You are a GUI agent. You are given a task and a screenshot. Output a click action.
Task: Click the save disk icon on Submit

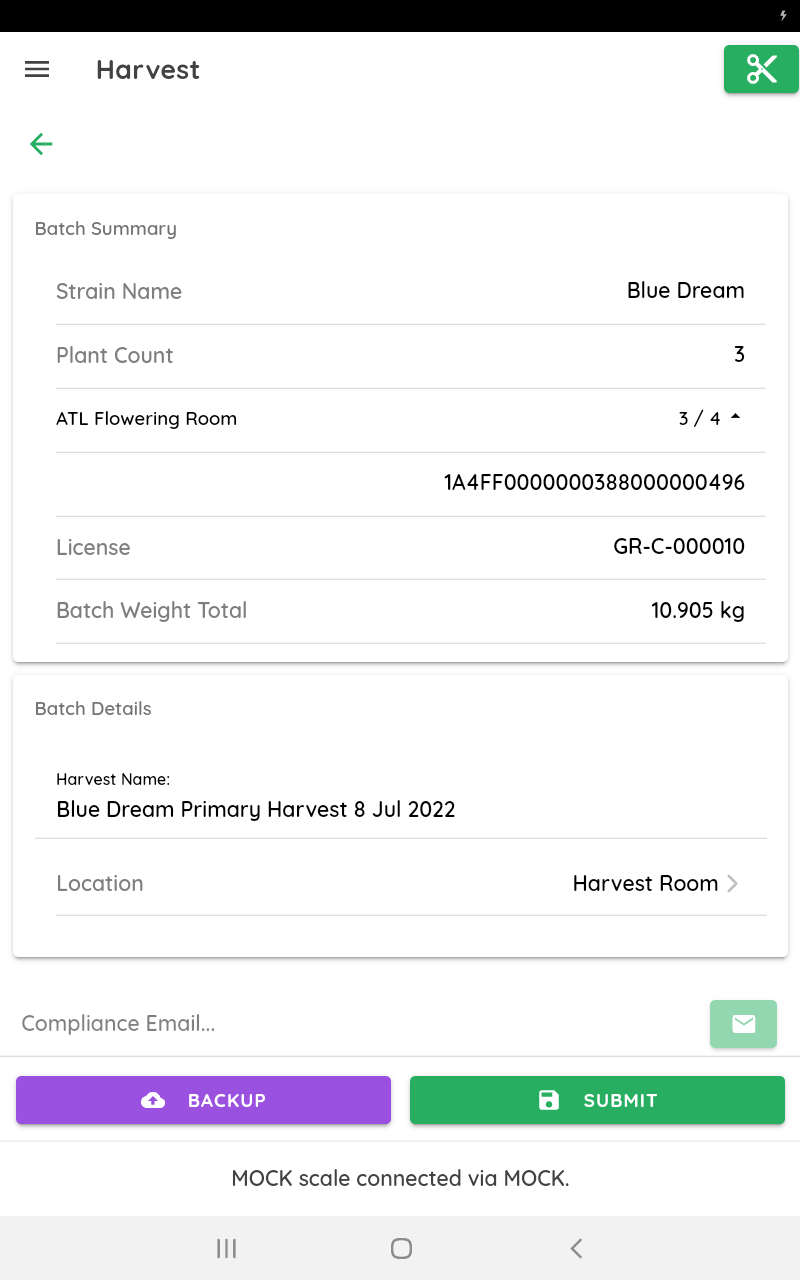(549, 1100)
